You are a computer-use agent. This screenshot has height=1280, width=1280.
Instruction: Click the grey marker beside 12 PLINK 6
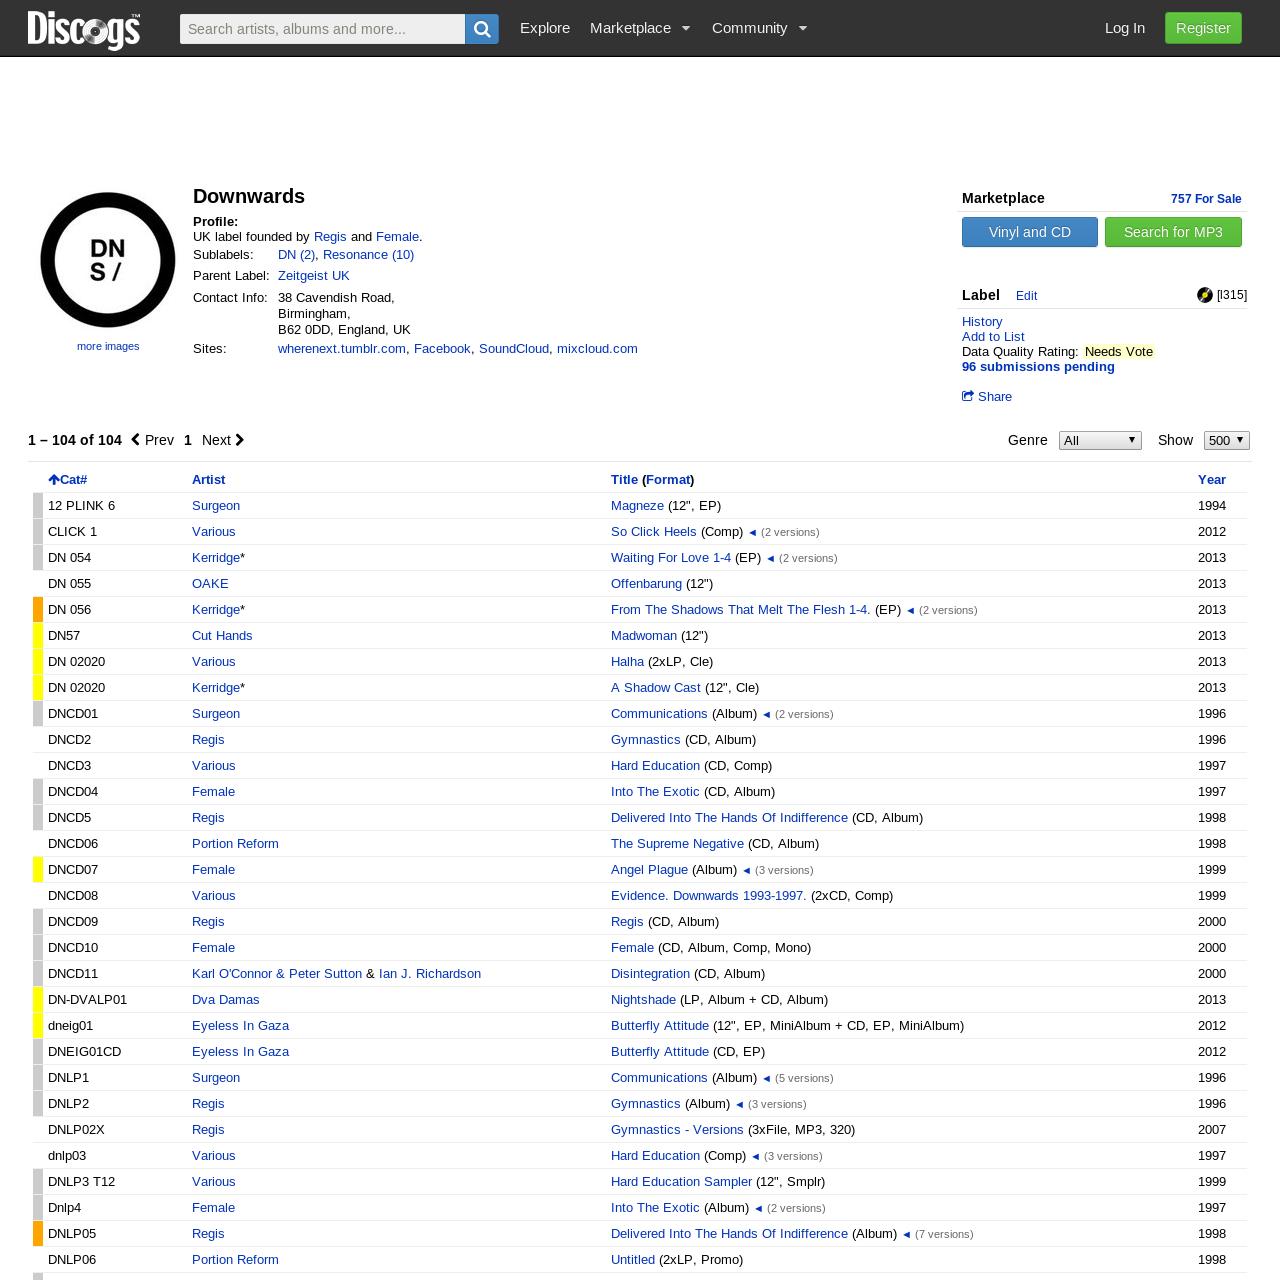click(38, 506)
